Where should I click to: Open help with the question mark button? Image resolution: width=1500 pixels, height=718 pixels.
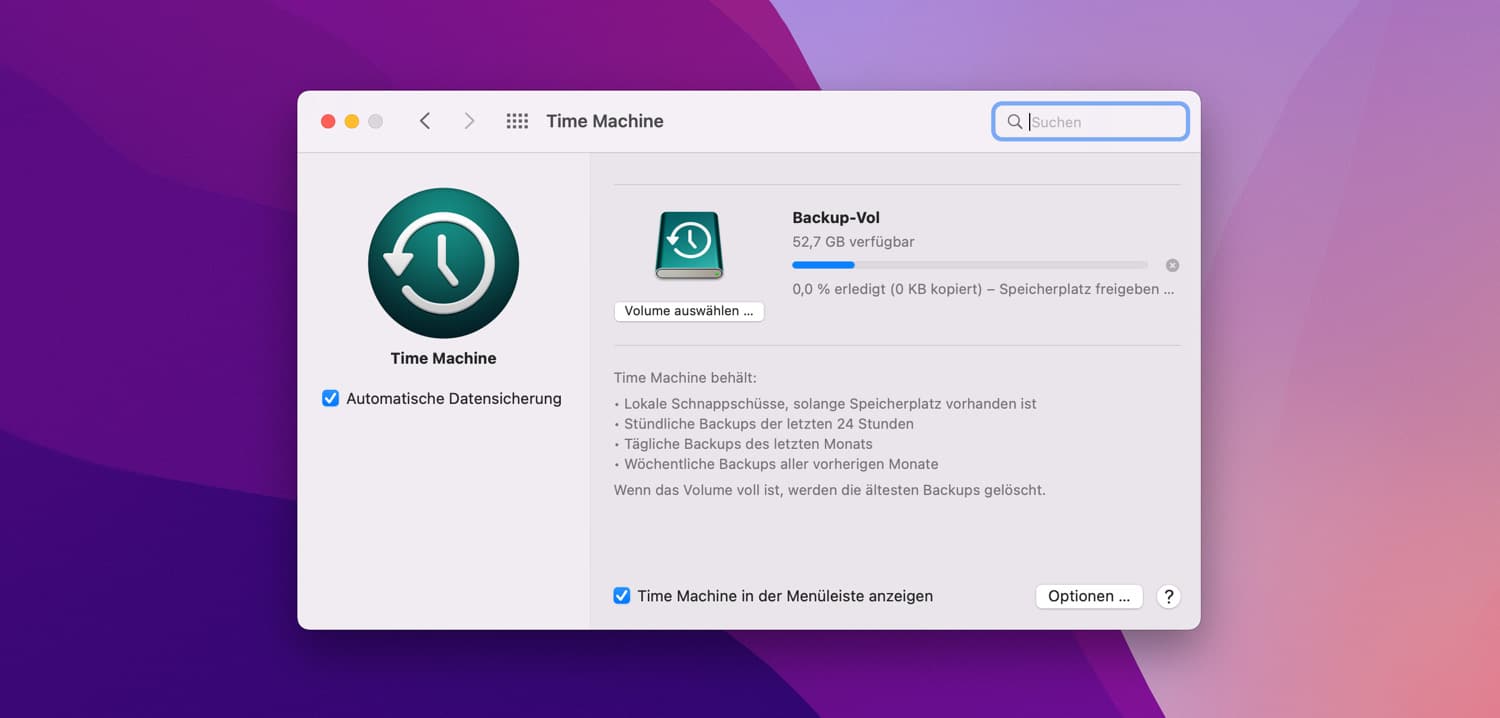tap(1168, 596)
